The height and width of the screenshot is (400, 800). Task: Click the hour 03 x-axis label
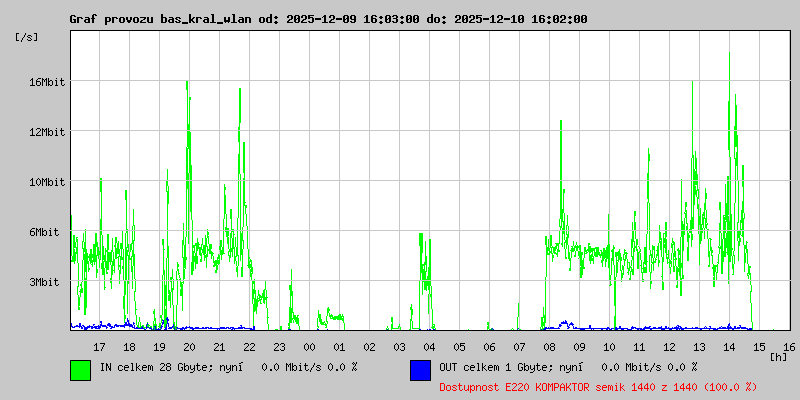(x=399, y=347)
